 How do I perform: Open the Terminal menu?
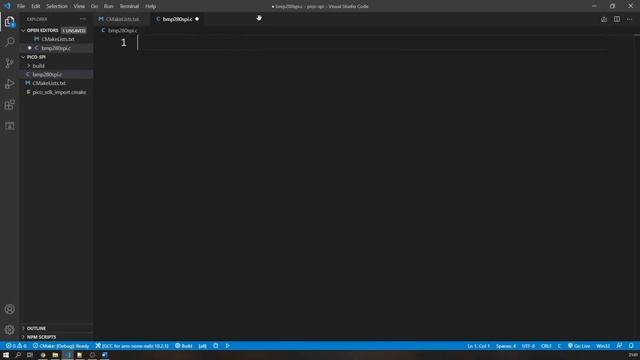(129, 6)
